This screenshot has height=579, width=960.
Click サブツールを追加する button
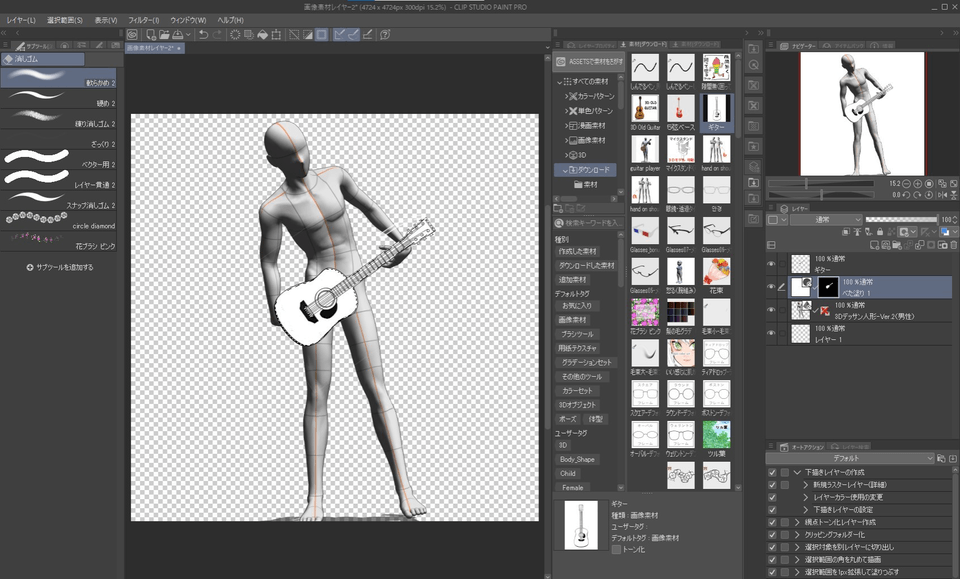pyautogui.click(x=60, y=267)
